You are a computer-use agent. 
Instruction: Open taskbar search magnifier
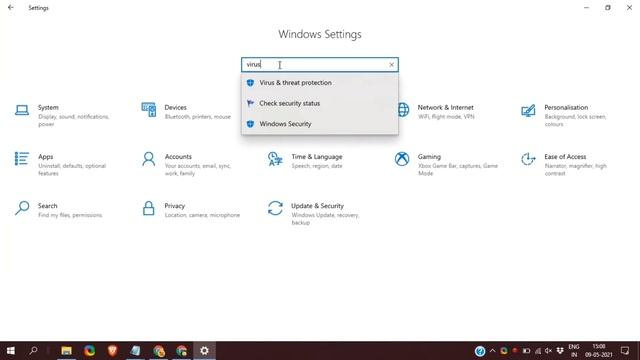tap(34, 351)
